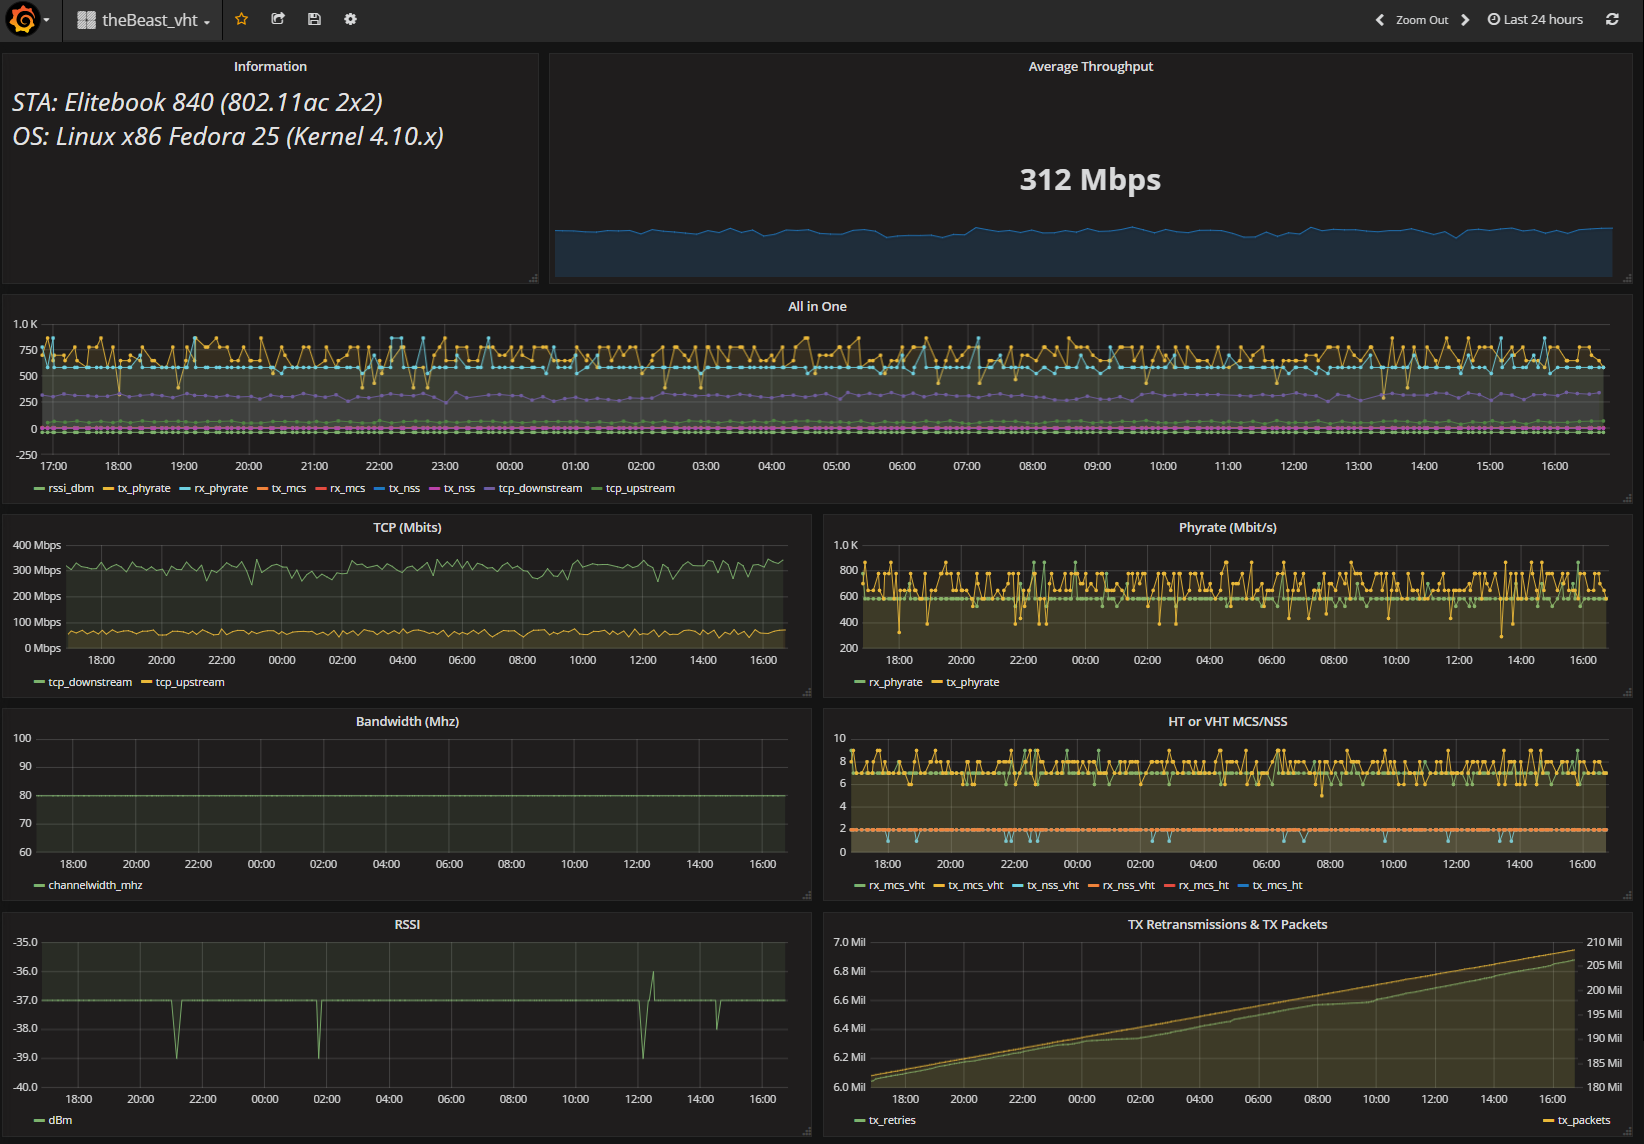Refresh the dashboard with refresh icon
1644x1144 pixels.
(1612, 19)
